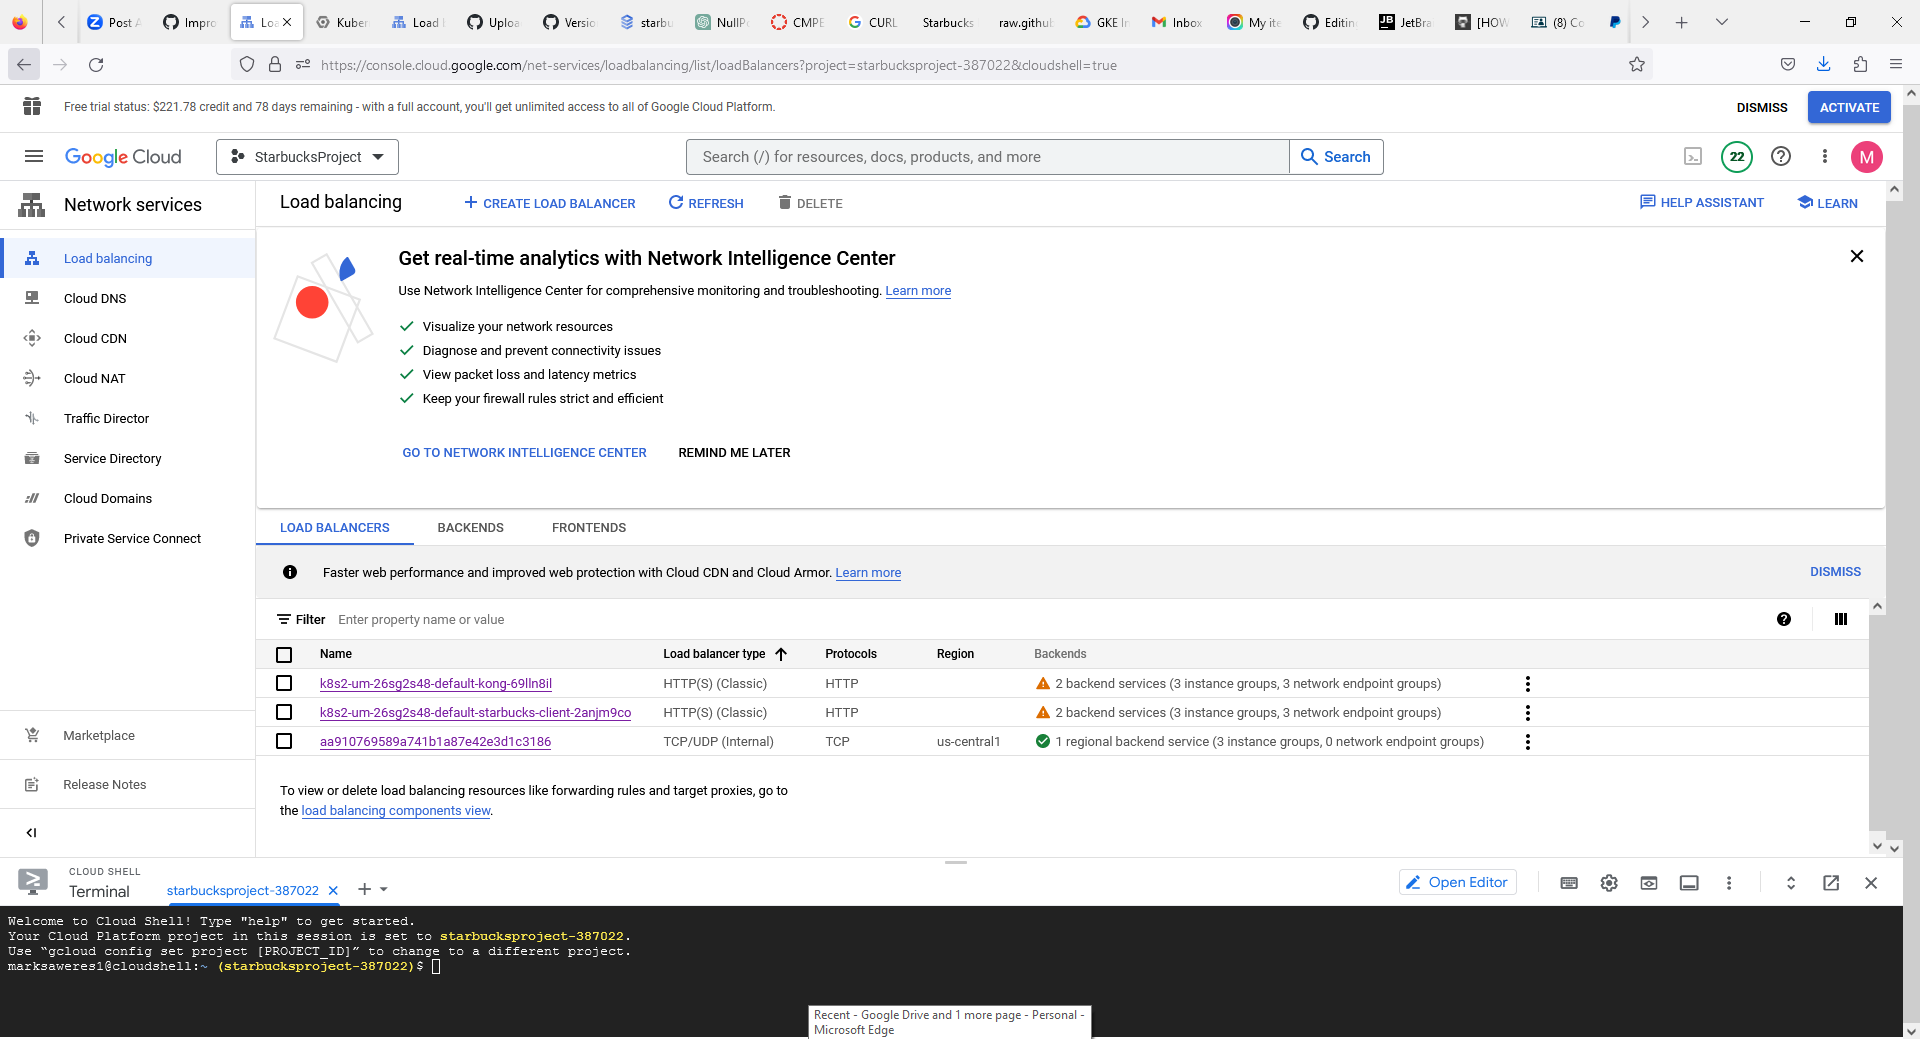This screenshot has width=1920, height=1039.
Task: Switch to the FRONTENDS tab
Action: click(x=588, y=528)
